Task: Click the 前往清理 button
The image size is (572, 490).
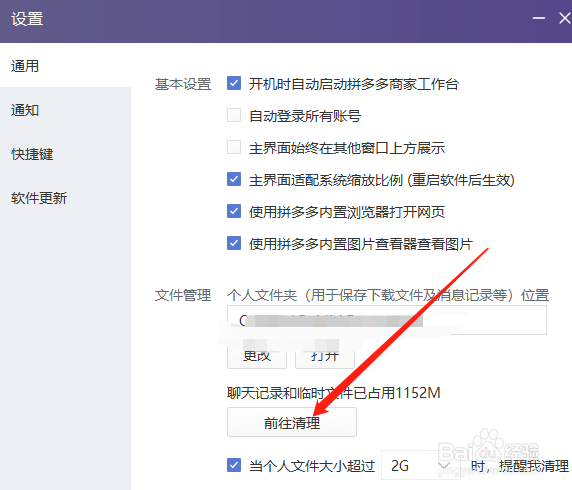Action: point(292,423)
